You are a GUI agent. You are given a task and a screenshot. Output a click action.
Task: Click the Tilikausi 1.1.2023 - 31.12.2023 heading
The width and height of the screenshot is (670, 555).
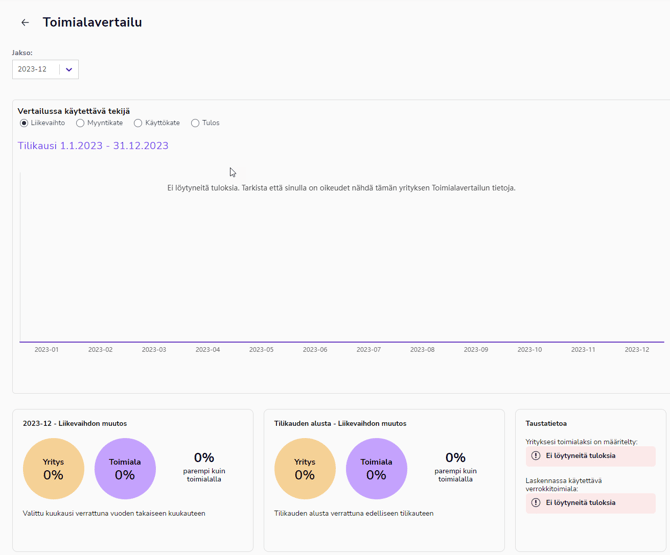[93, 146]
